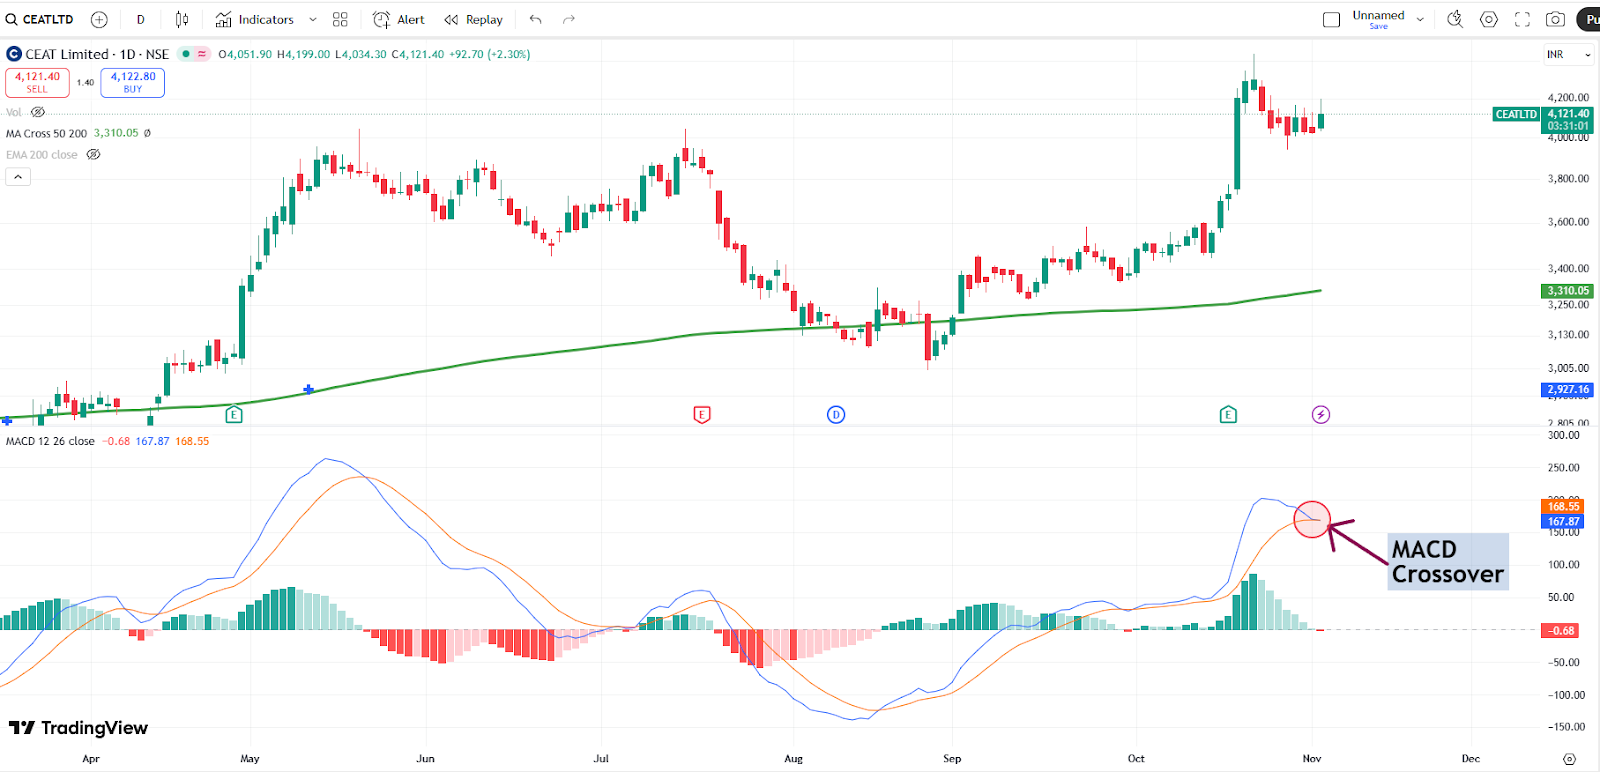Take a chart snapshot with camera icon
This screenshot has width=1600, height=772.
[1555, 19]
